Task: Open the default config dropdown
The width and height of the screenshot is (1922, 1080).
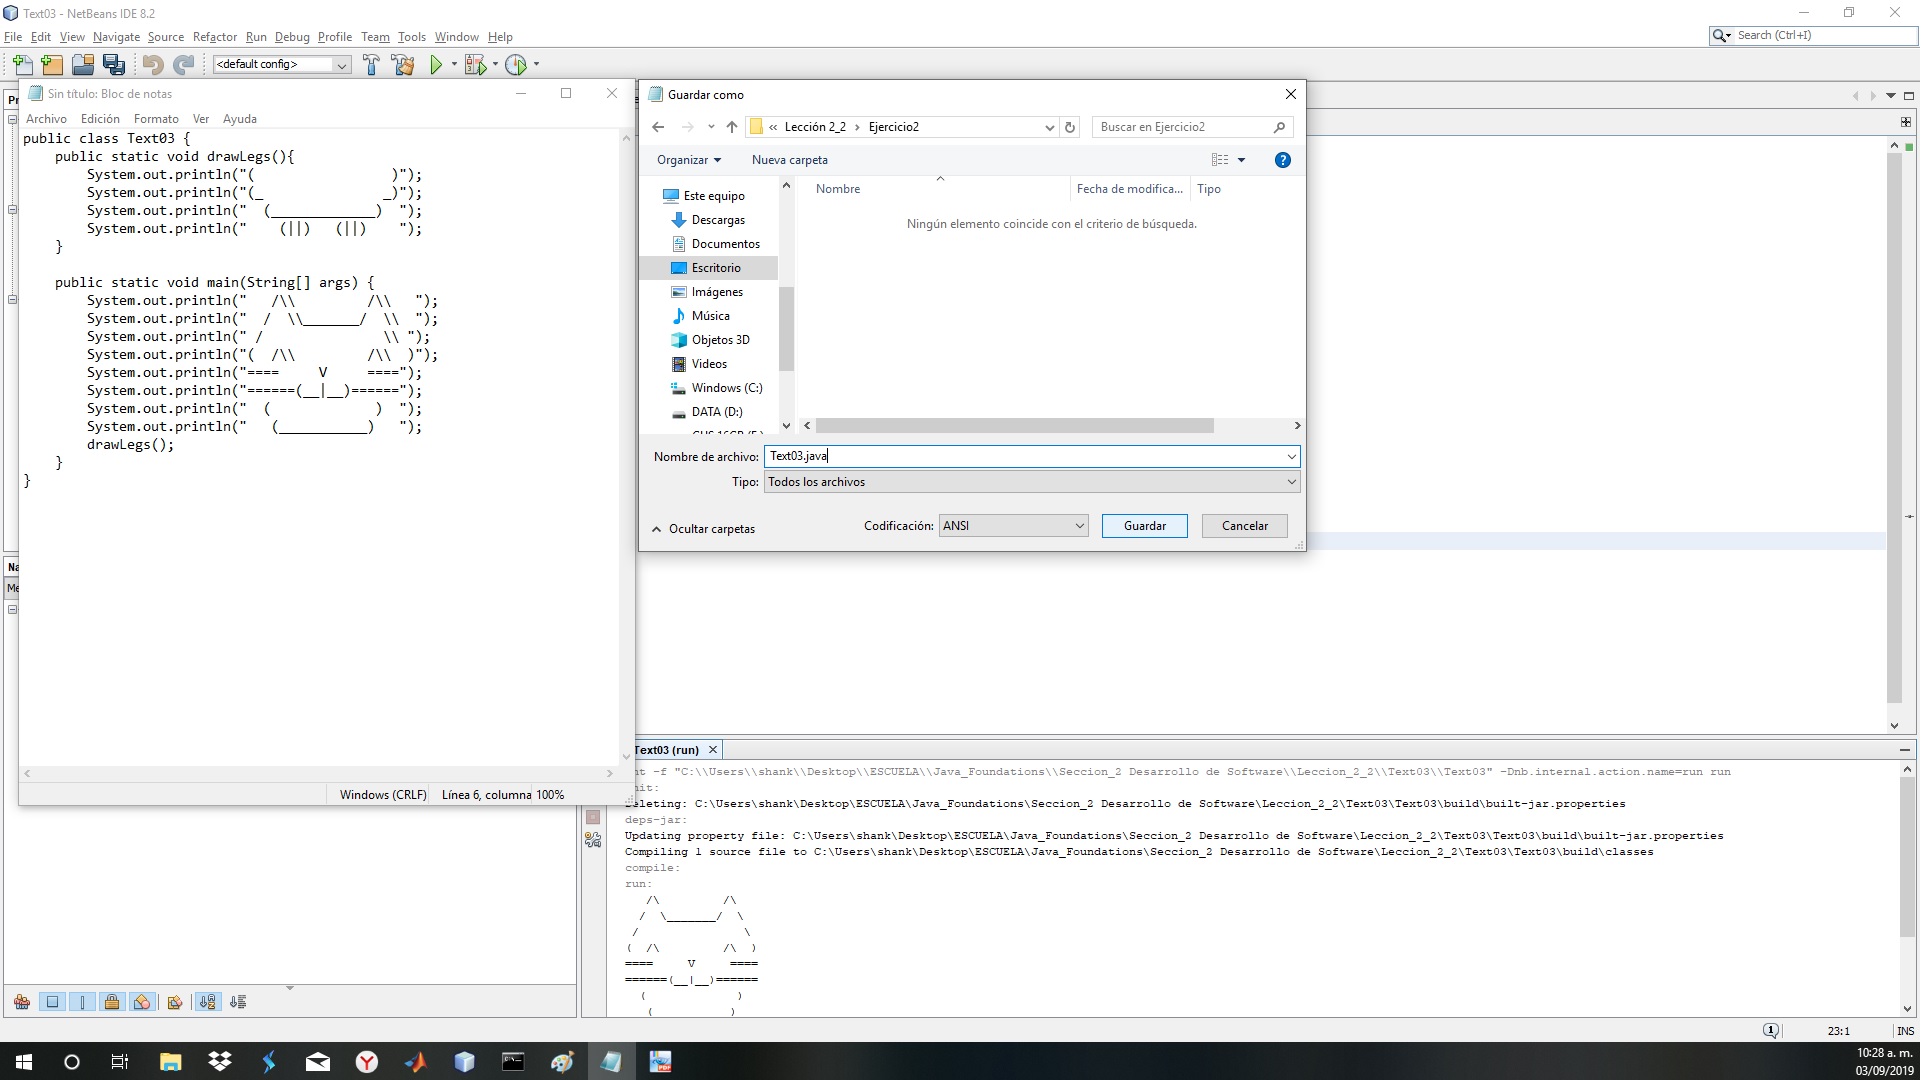Action: pyautogui.click(x=341, y=64)
